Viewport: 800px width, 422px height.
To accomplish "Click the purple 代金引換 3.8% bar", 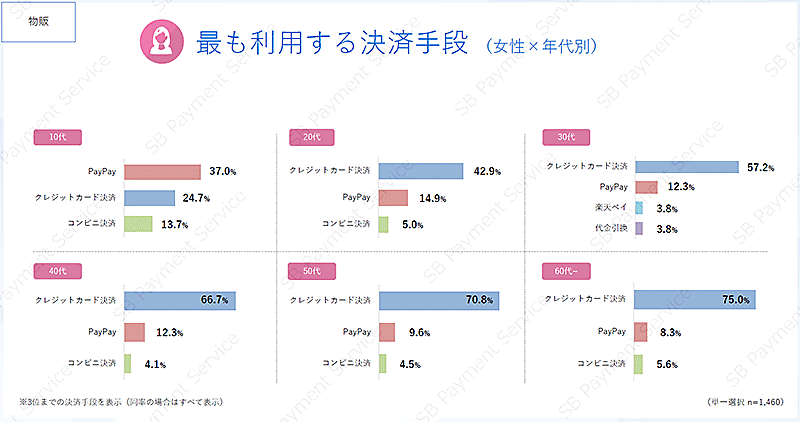I will pyautogui.click(x=639, y=229).
